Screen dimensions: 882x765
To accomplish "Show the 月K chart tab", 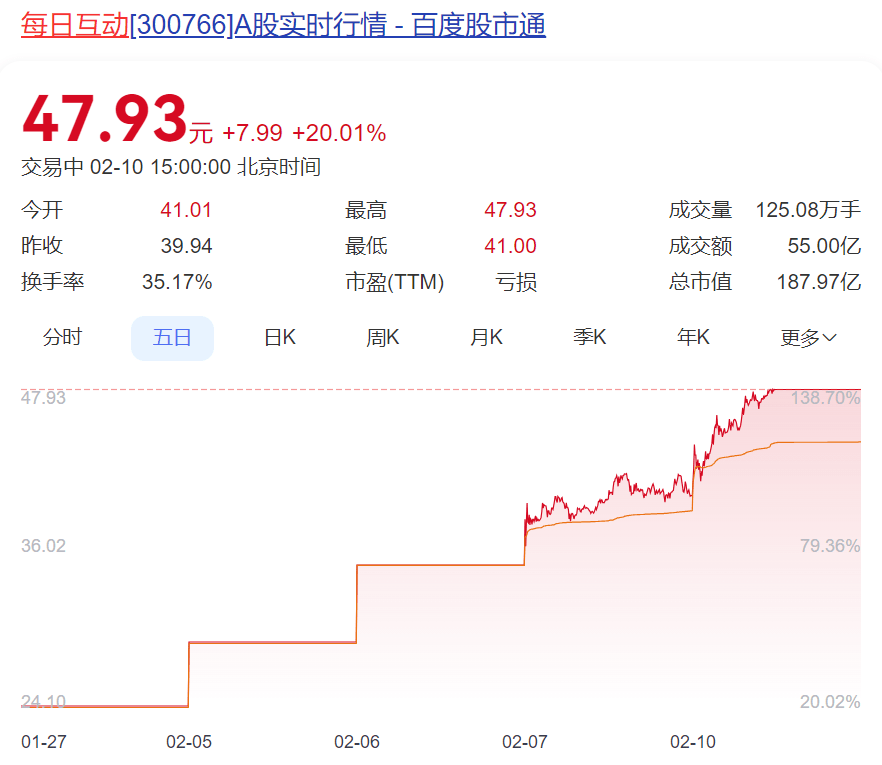I will [486, 338].
